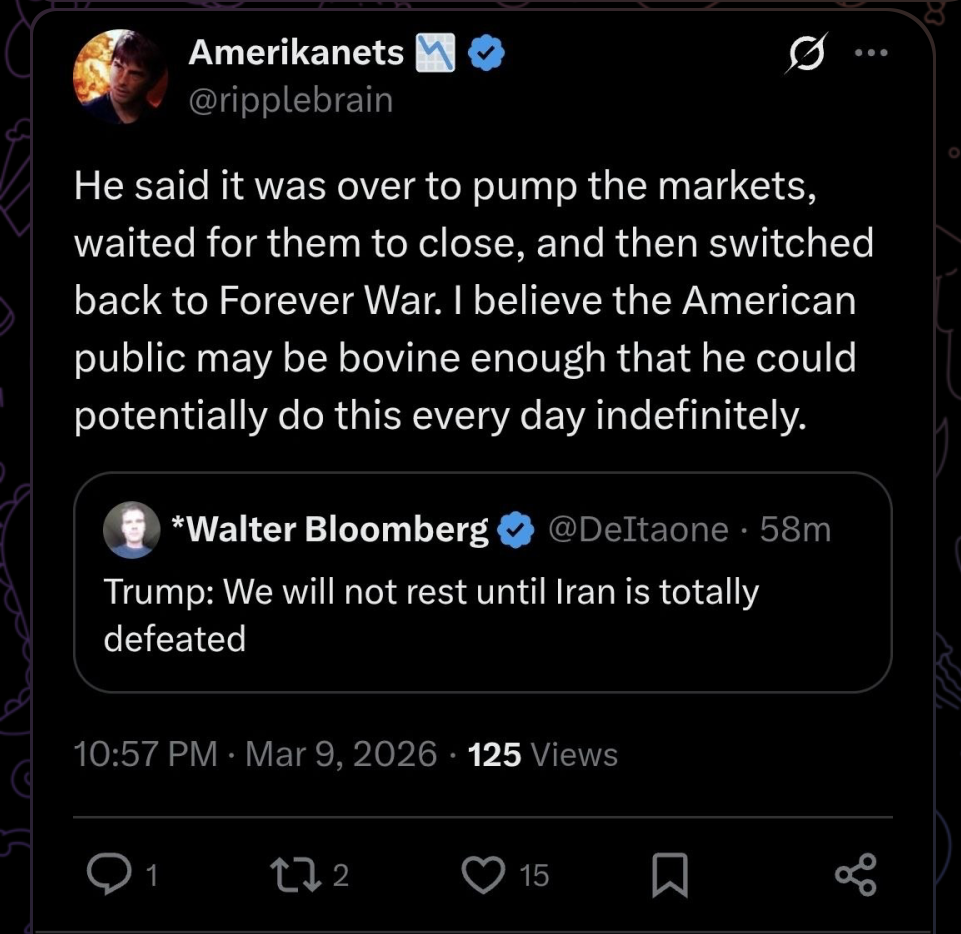The height and width of the screenshot is (934, 961).
Task: Repost the tweet using retweet arrows
Action: [x=298, y=875]
